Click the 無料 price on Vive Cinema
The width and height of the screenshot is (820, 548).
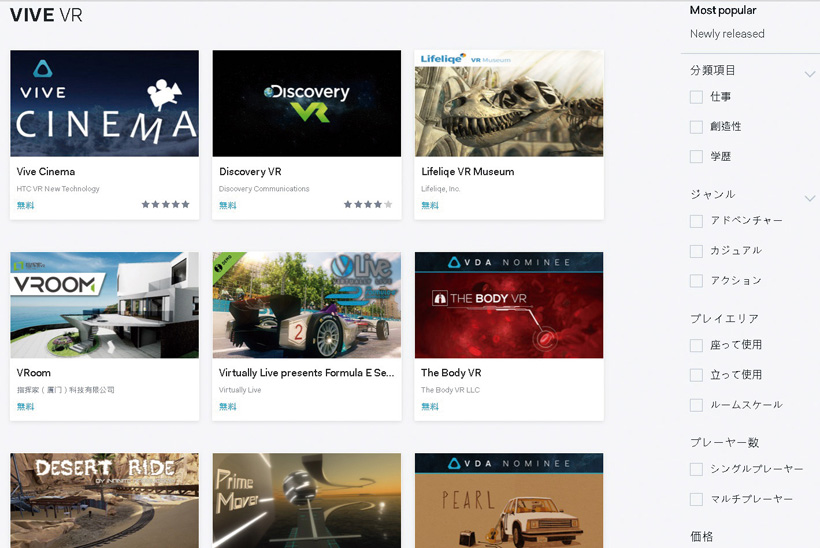[x=25, y=206]
